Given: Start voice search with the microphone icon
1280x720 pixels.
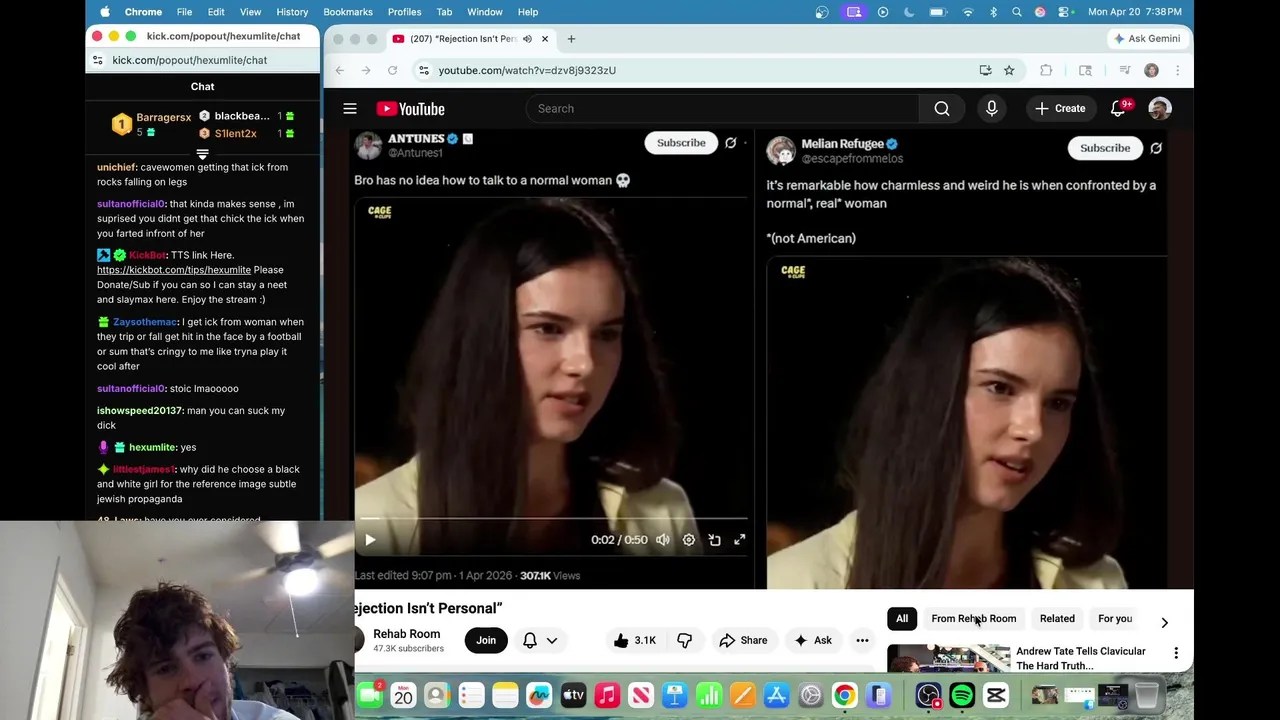Looking at the screenshot, I should click(x=992, y=109).
